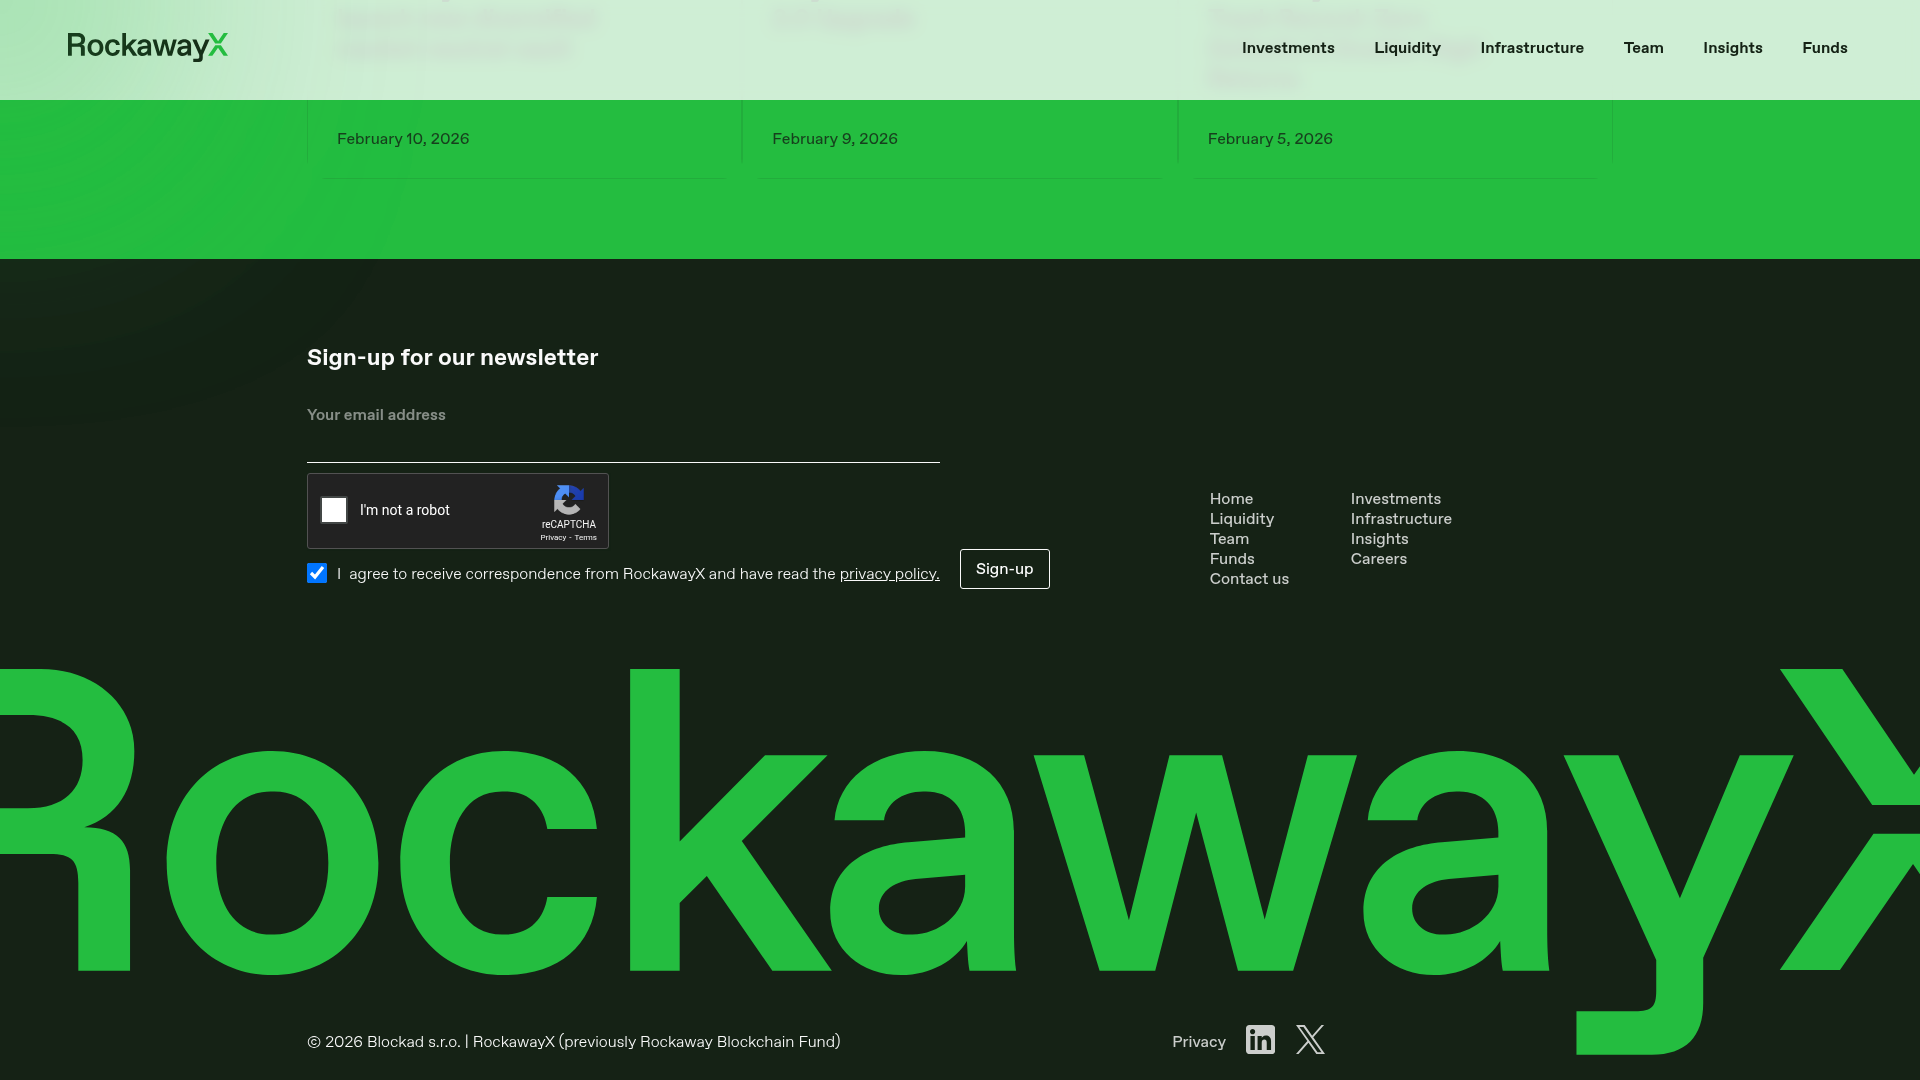Follow the privacy policy link
Image resolution: width=1920 pixels, height=1080 pixels.
point(890,574)
